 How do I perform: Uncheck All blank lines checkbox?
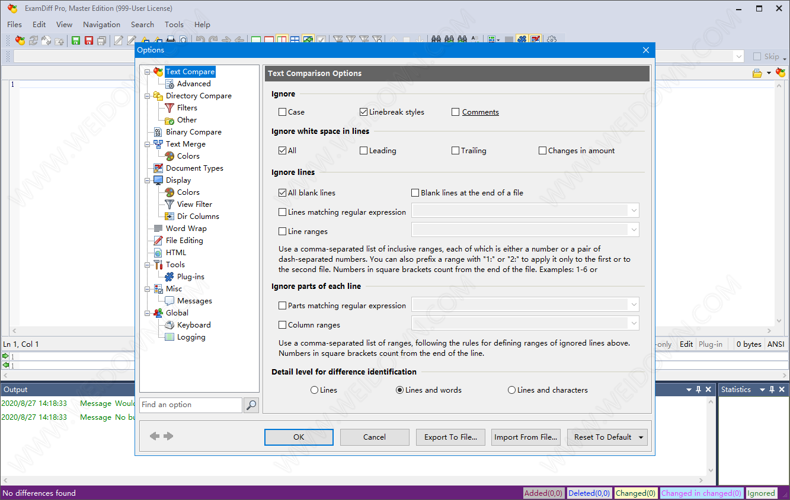tap(282, 193)
